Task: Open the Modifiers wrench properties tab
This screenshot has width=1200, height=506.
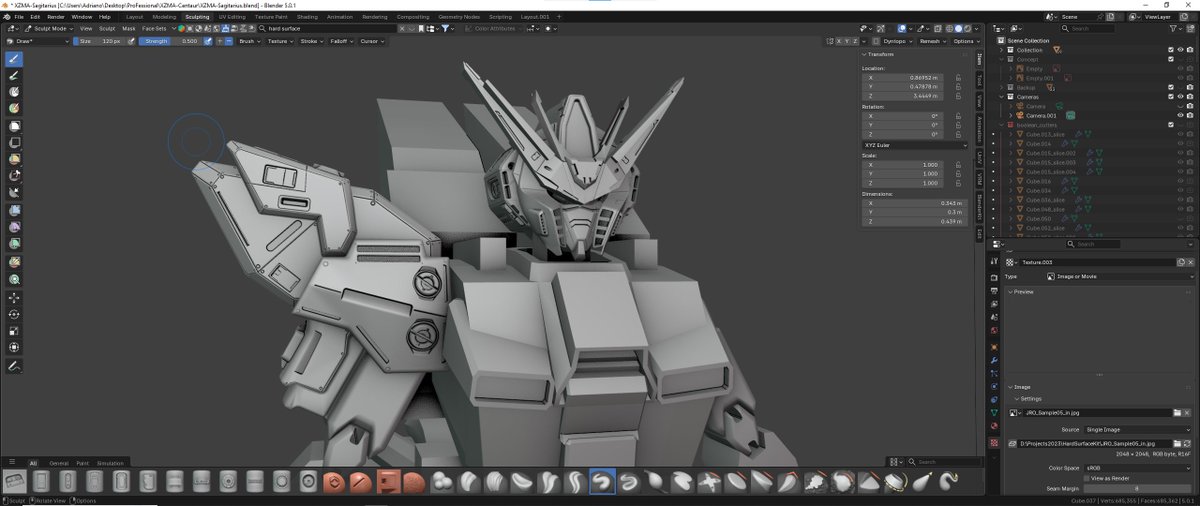Action: (994, 359)
